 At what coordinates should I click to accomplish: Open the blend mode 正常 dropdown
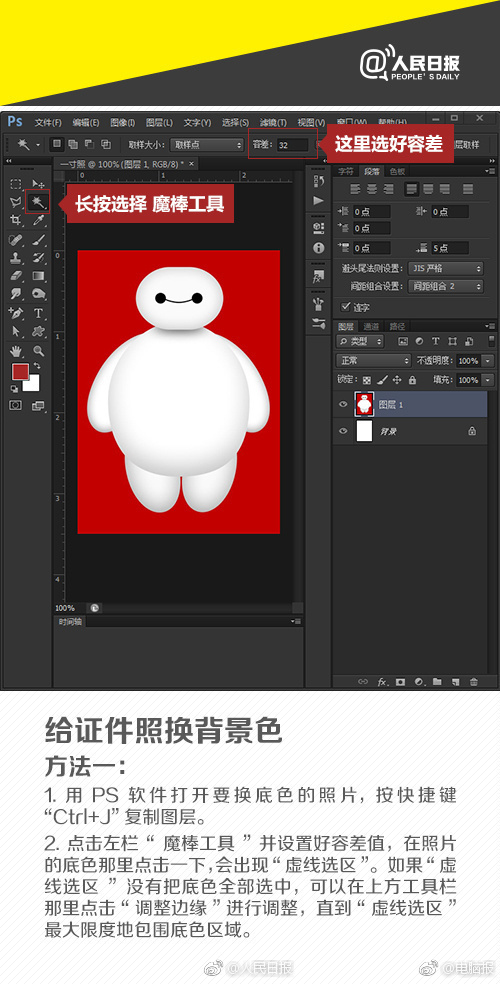point(373,361)
